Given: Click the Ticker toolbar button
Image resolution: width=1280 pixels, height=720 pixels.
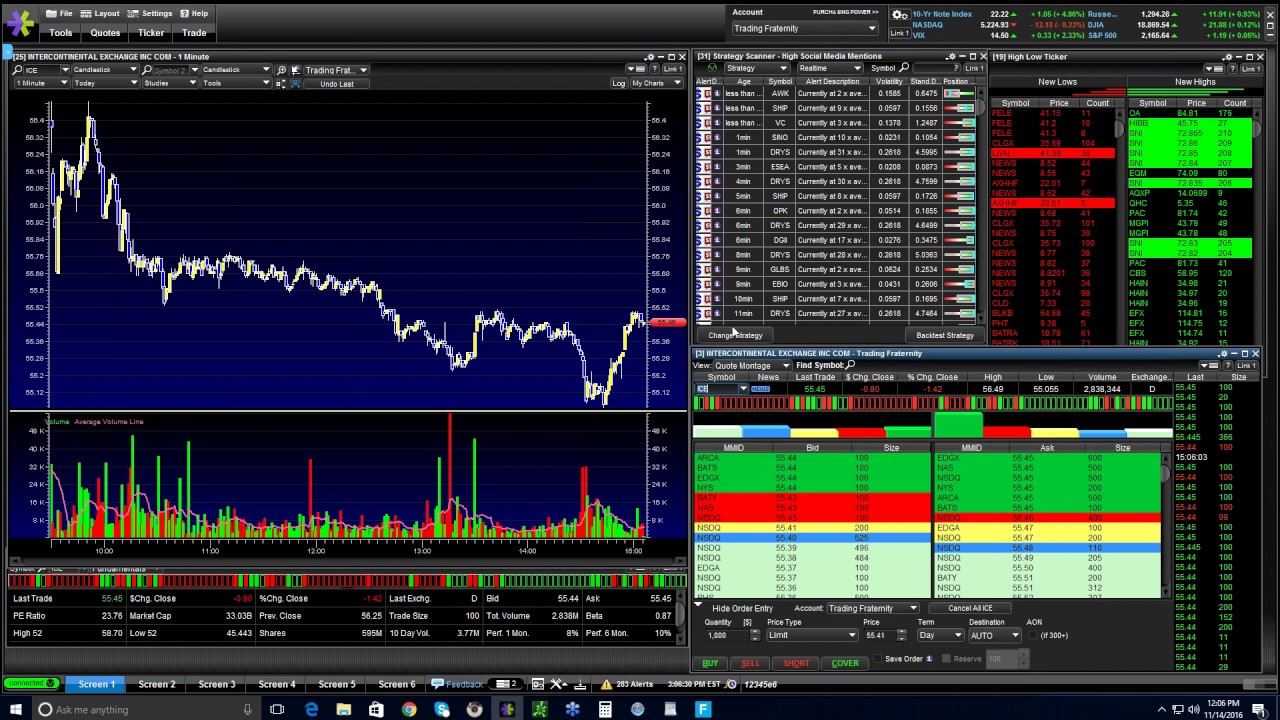Looking at the screenshot, I should click(151, 33).
